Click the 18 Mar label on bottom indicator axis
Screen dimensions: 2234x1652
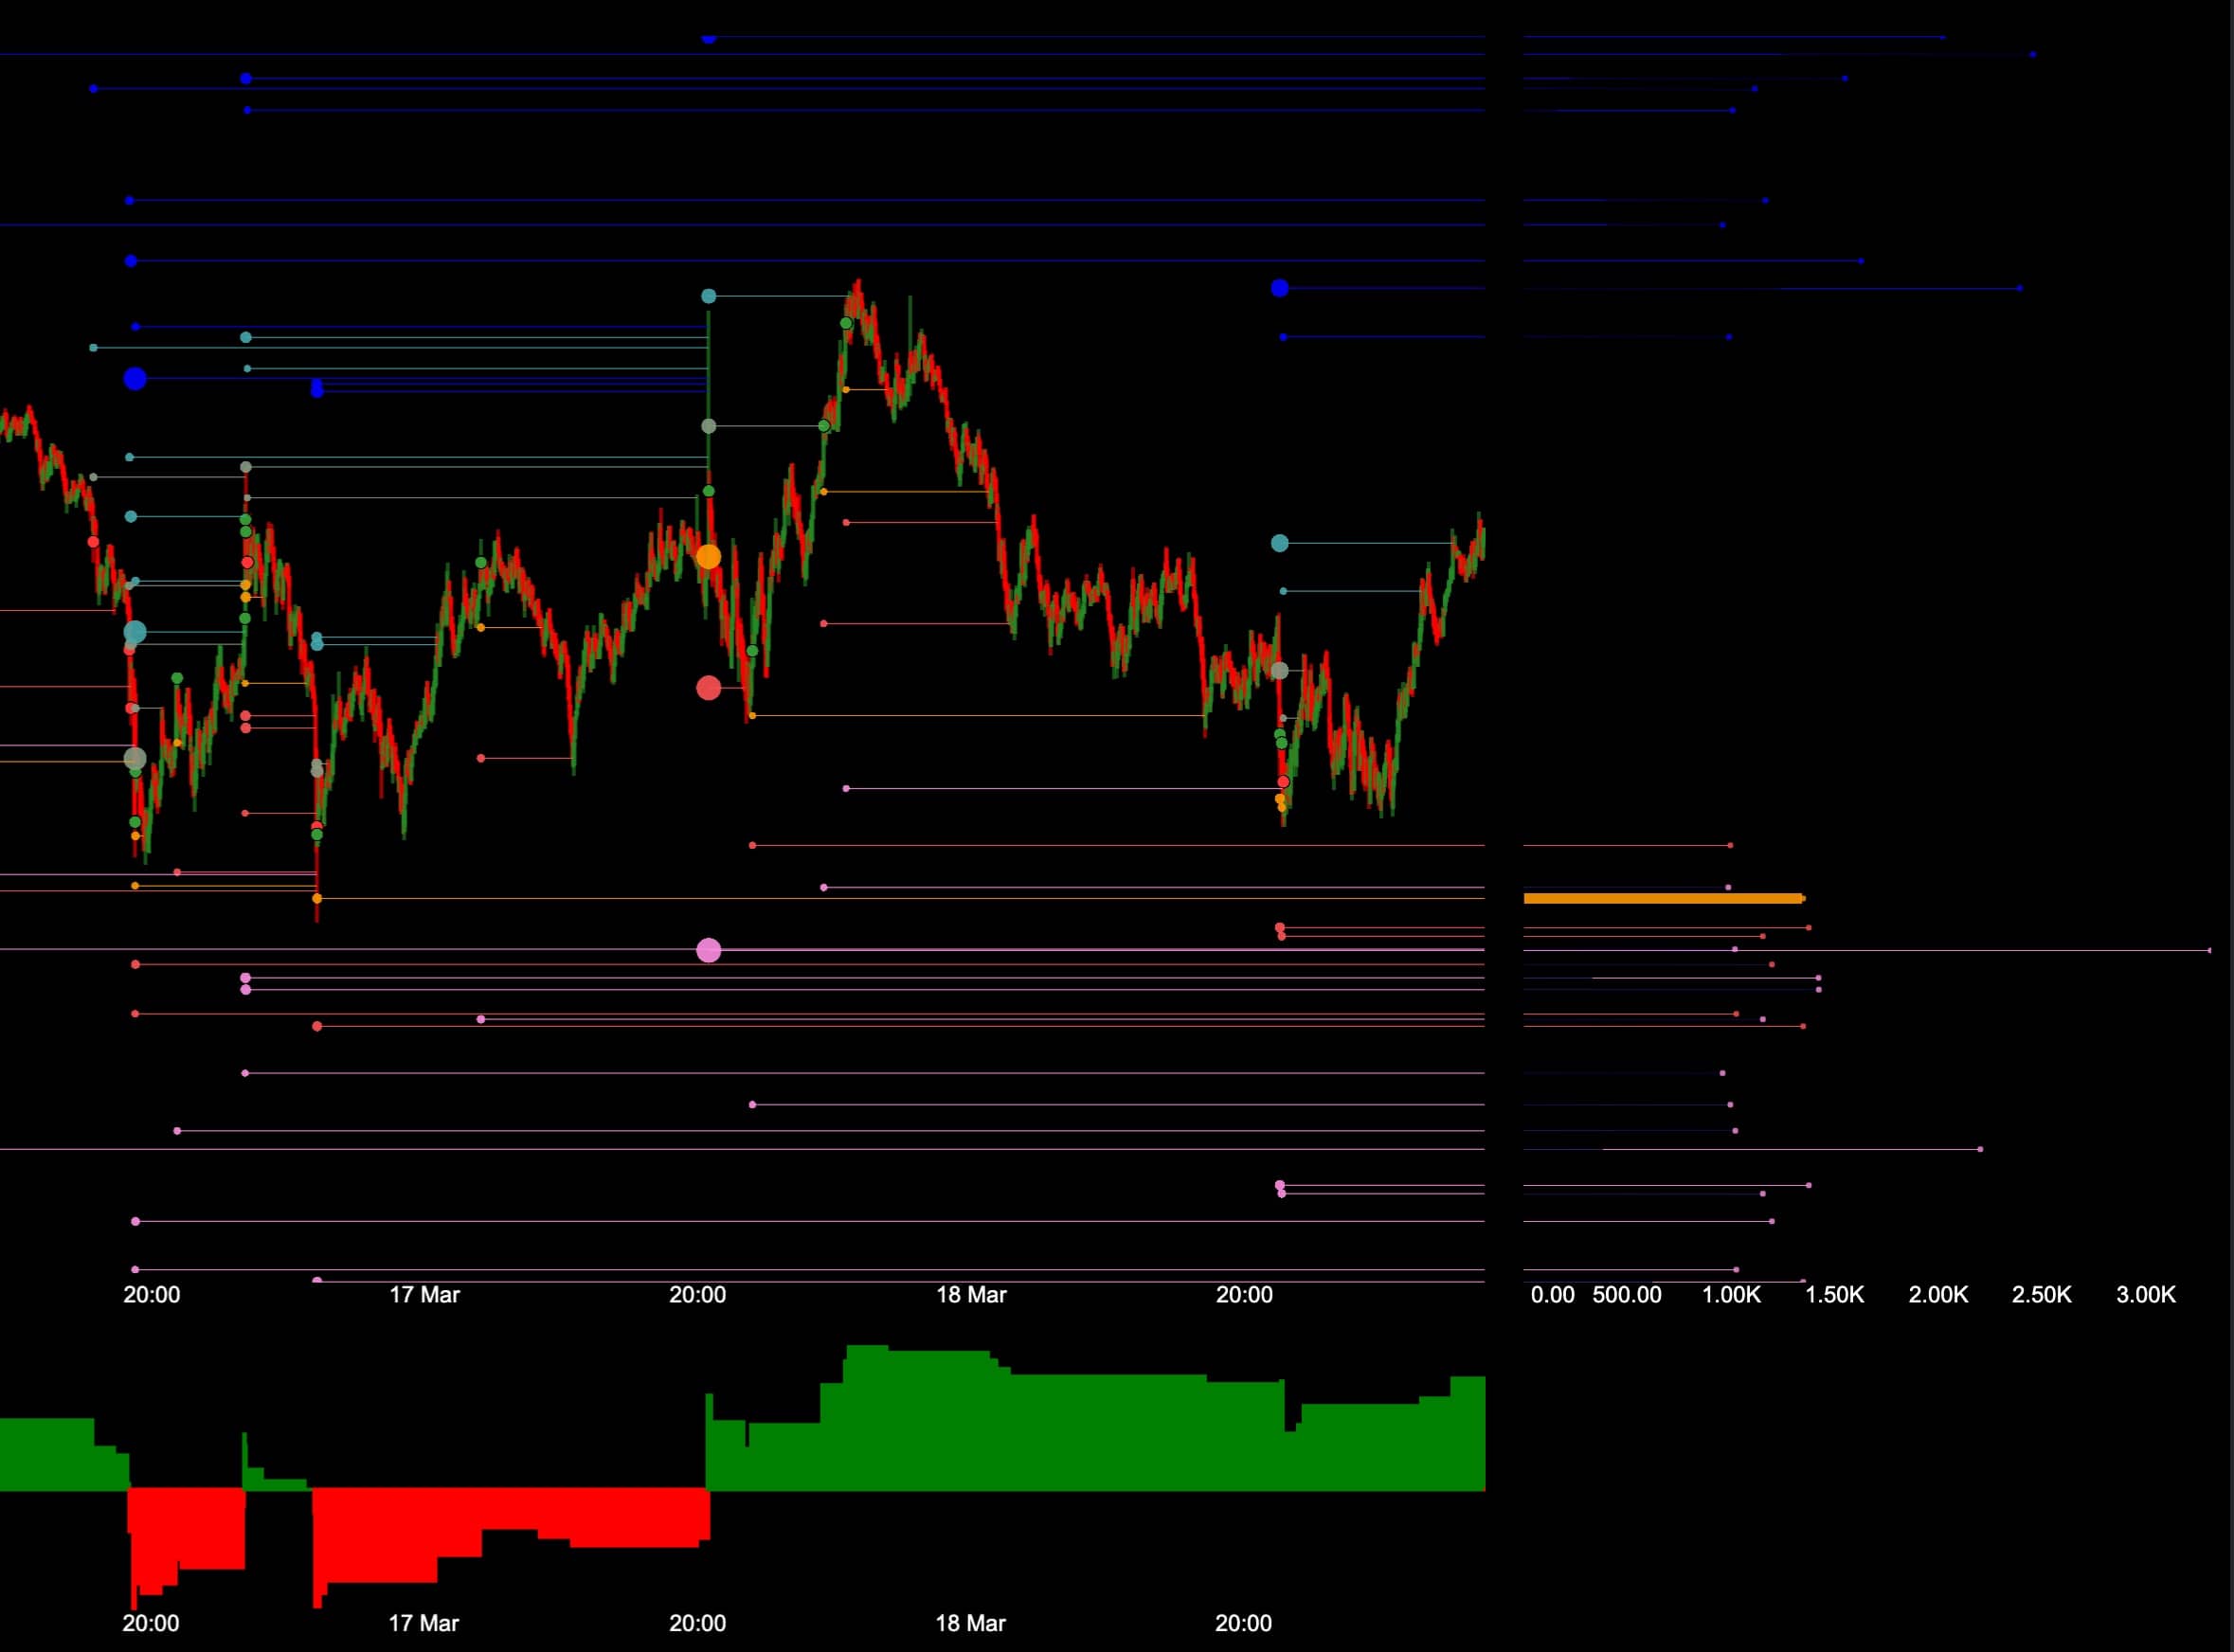pyautogui.click(x=970, y=1623)
